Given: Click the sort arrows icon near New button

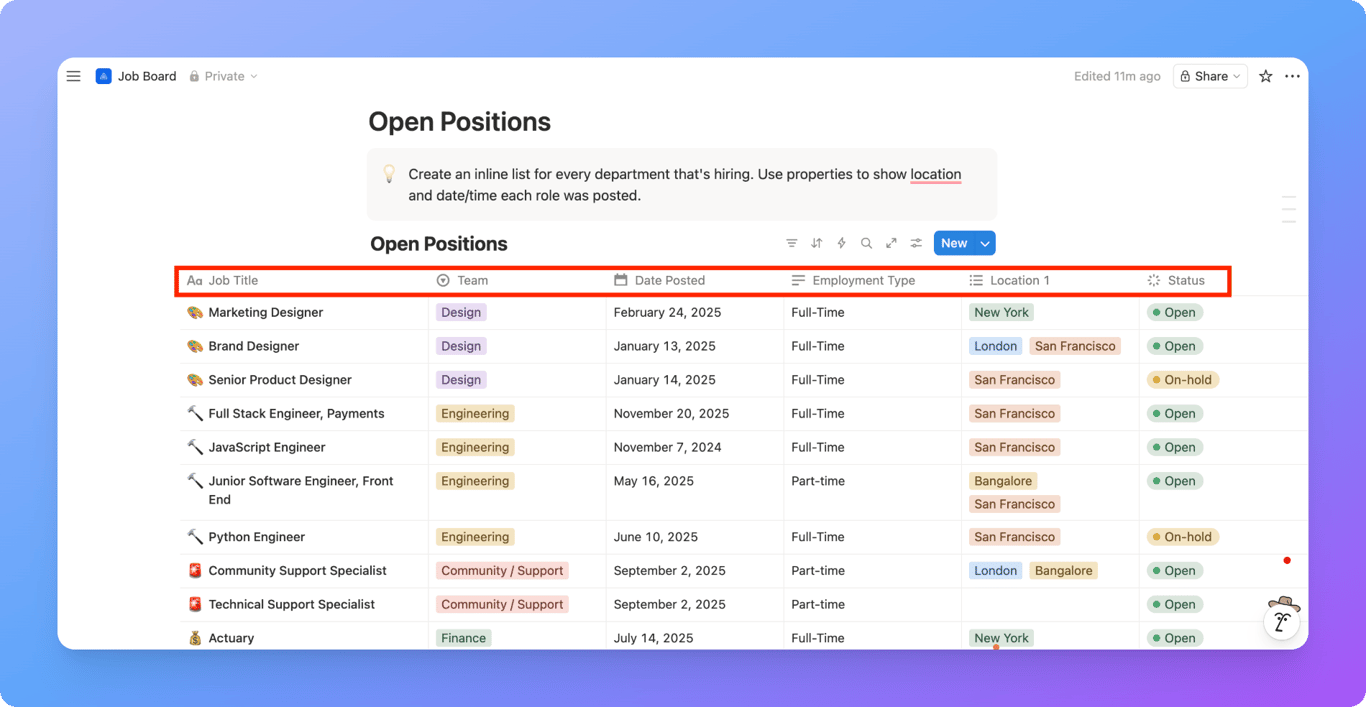Looking at the screenshot, I should tap(816, 243).
